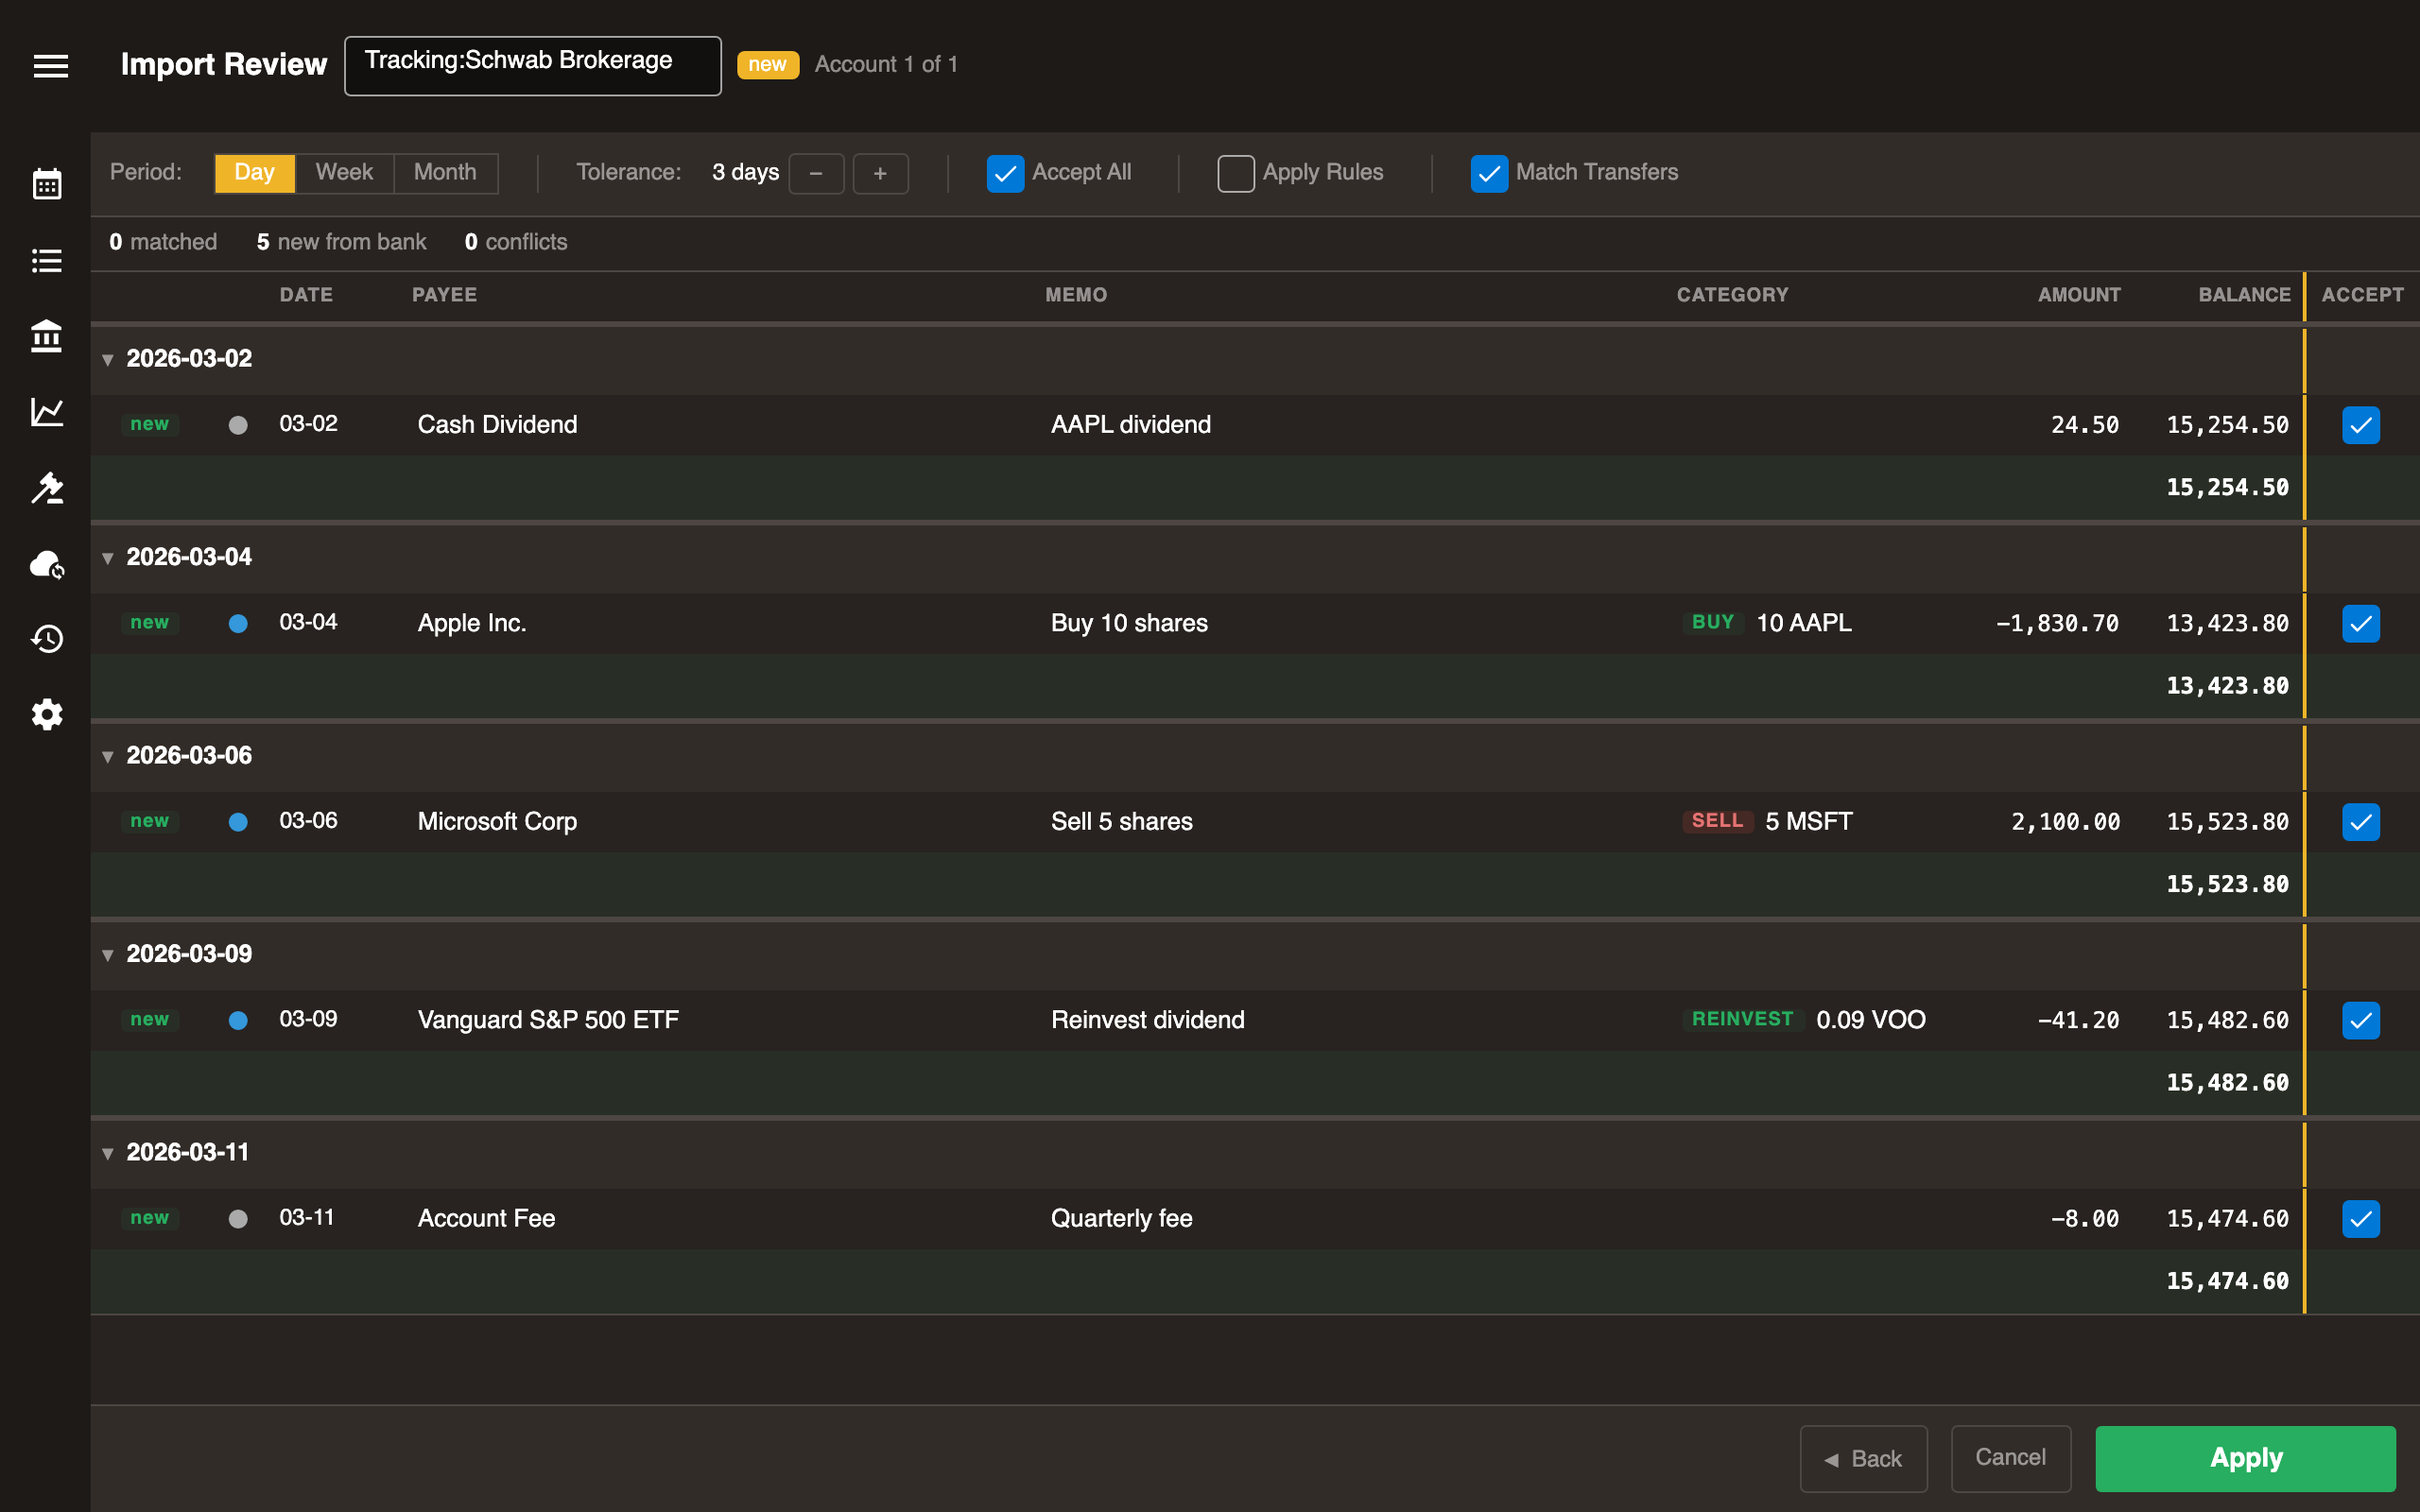Viewport: 2420px width, 1512px height.
Task: Click the green Apply button
Action: 2245,1458
